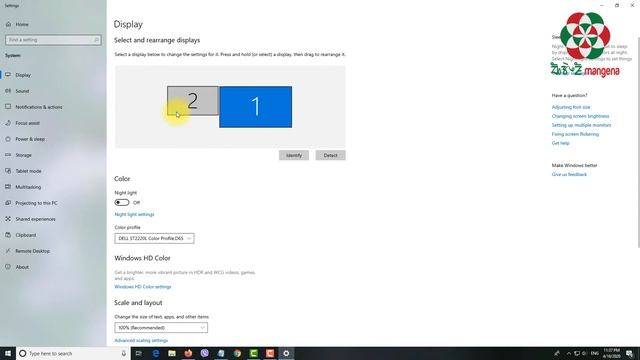Open the taskbar clock and date

click(x=611, y=353)
